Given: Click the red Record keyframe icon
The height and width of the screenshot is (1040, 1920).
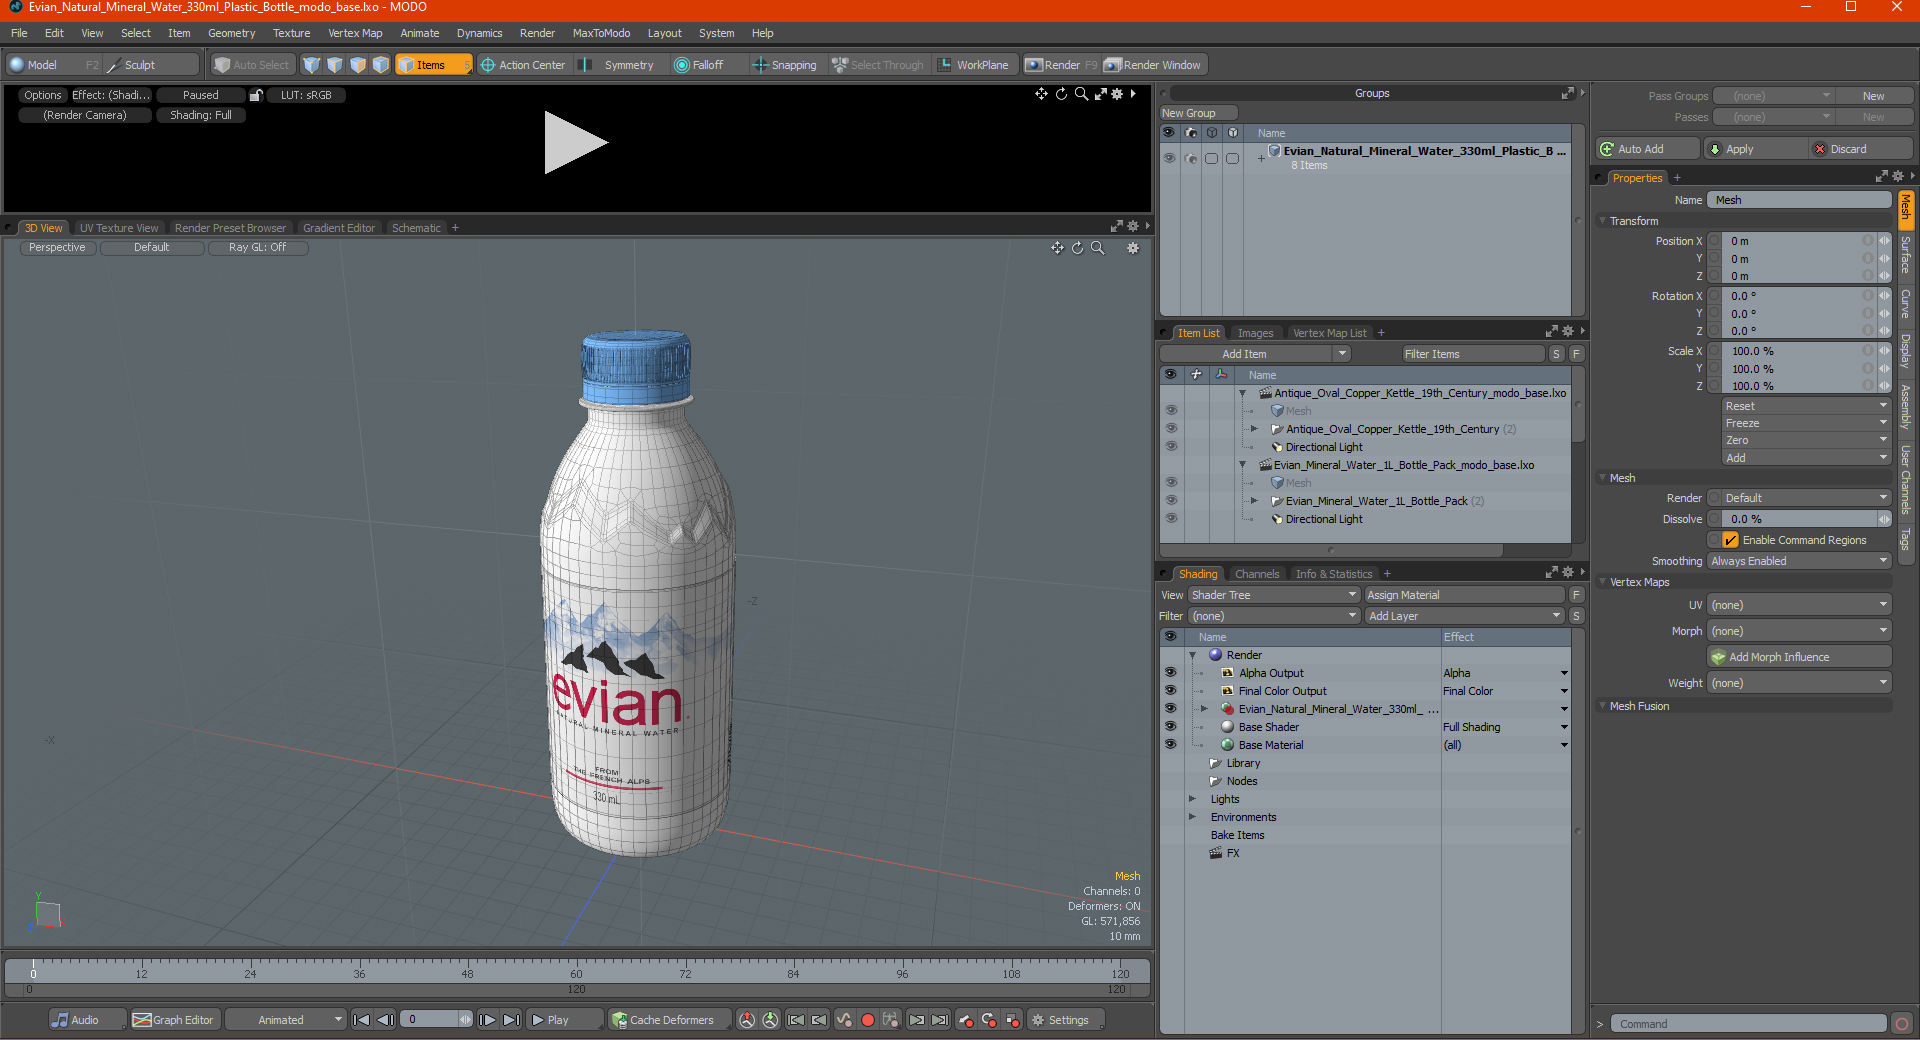Looking at the screenshot, I should click(868, 1020).
